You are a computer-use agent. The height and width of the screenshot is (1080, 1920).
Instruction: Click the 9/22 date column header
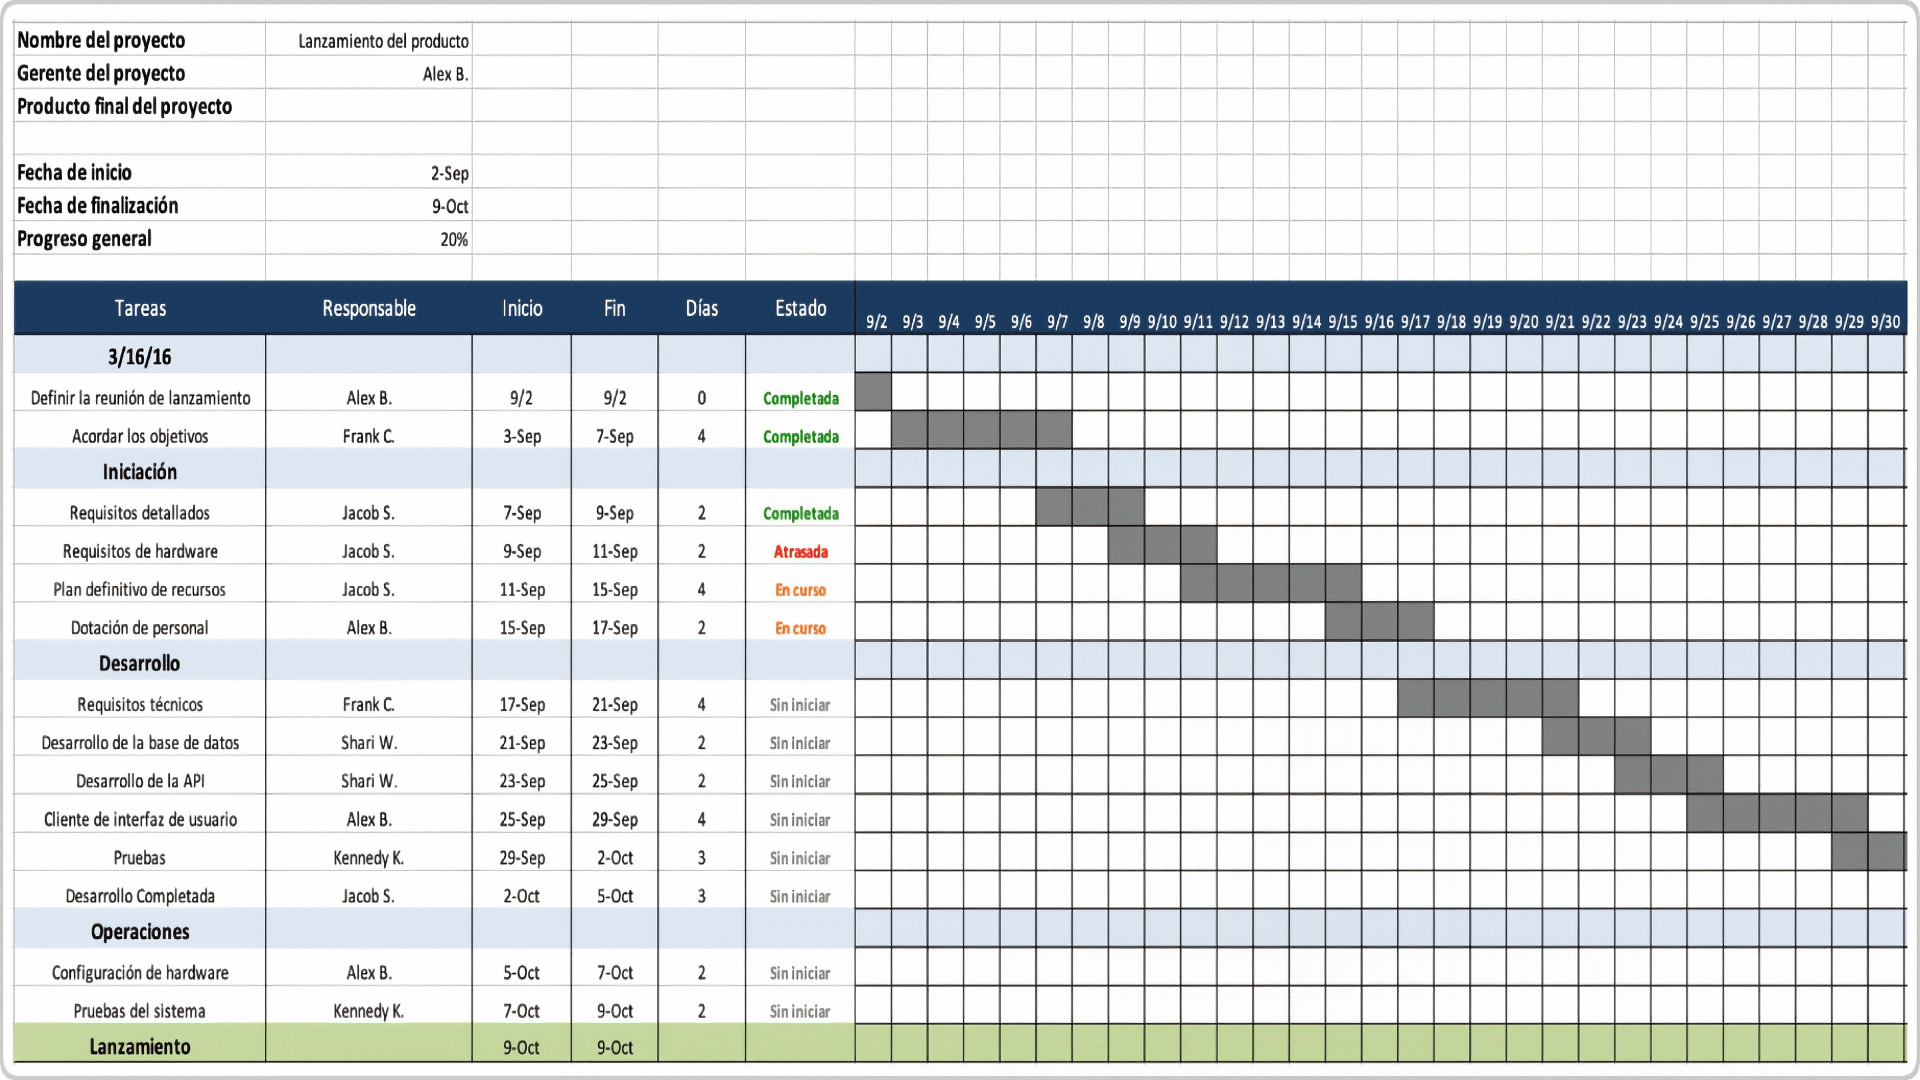tap(1596, 321)
